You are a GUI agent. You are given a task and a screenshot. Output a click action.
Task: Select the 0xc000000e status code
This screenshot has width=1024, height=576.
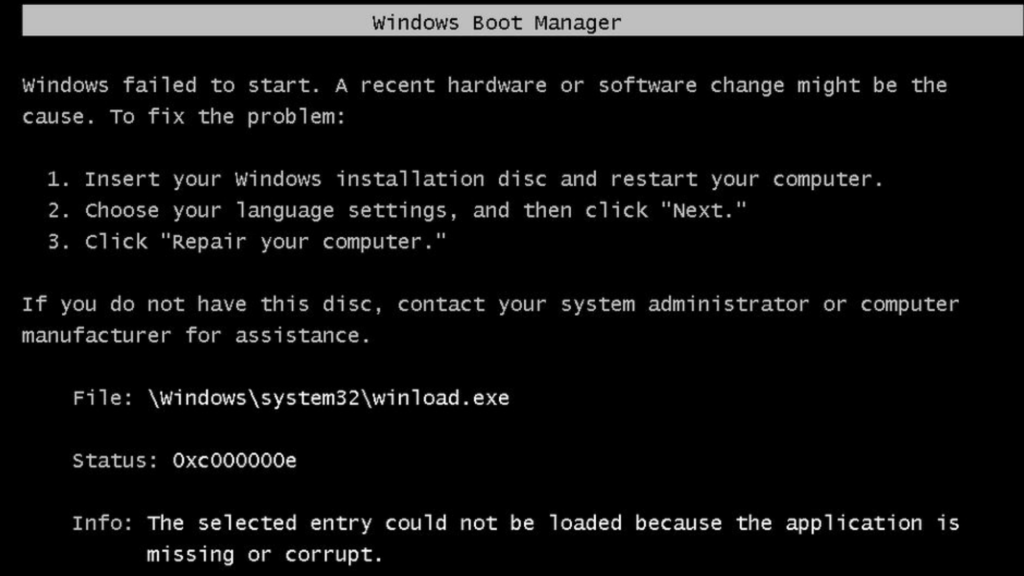tap(234, 460)
